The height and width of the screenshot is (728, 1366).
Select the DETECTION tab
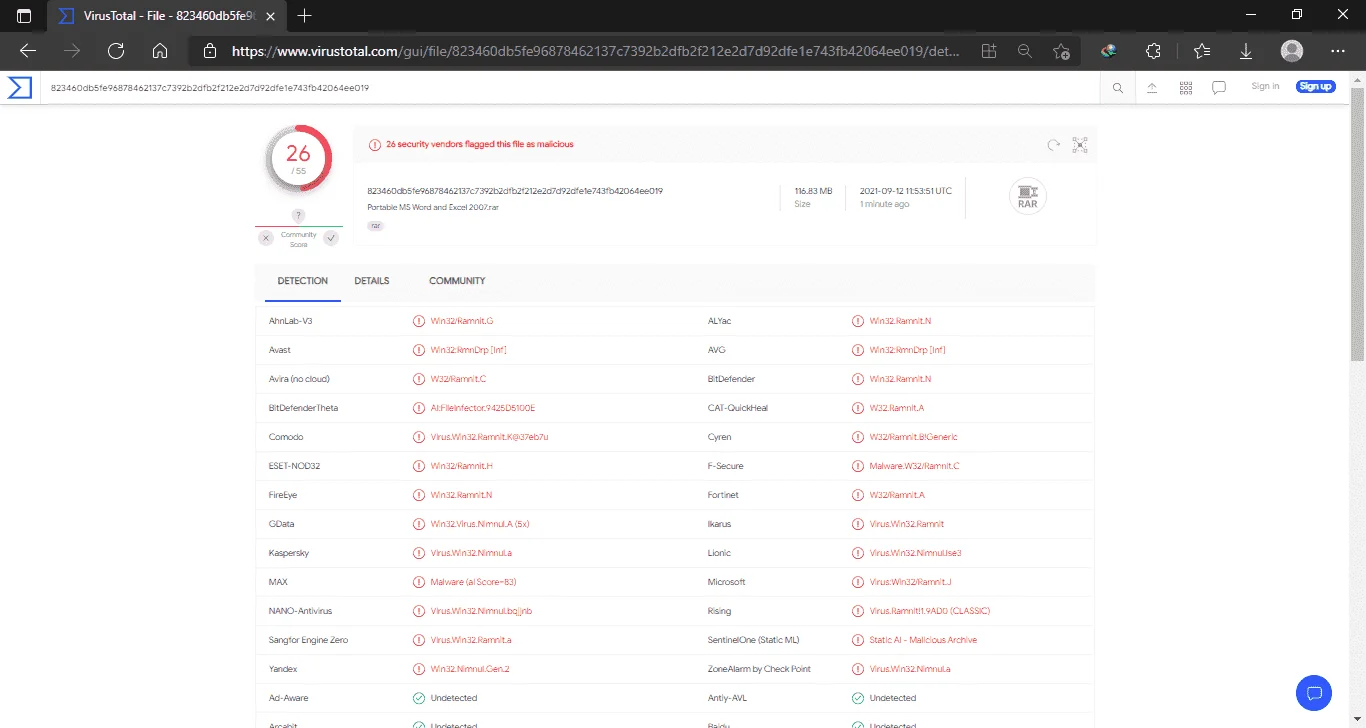point(303,281)
